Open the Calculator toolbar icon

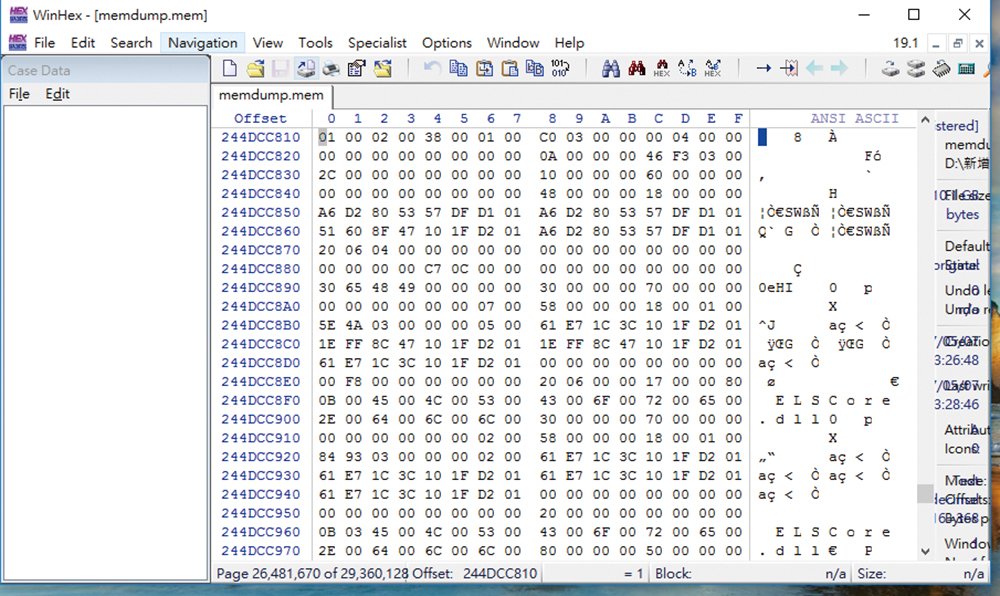tap(966, 68)
